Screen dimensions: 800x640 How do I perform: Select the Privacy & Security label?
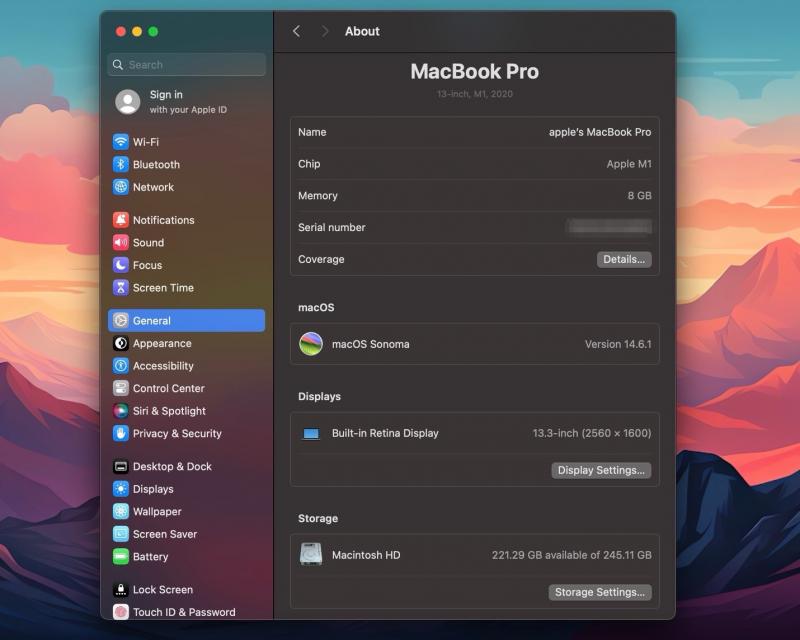click(177, 433)
